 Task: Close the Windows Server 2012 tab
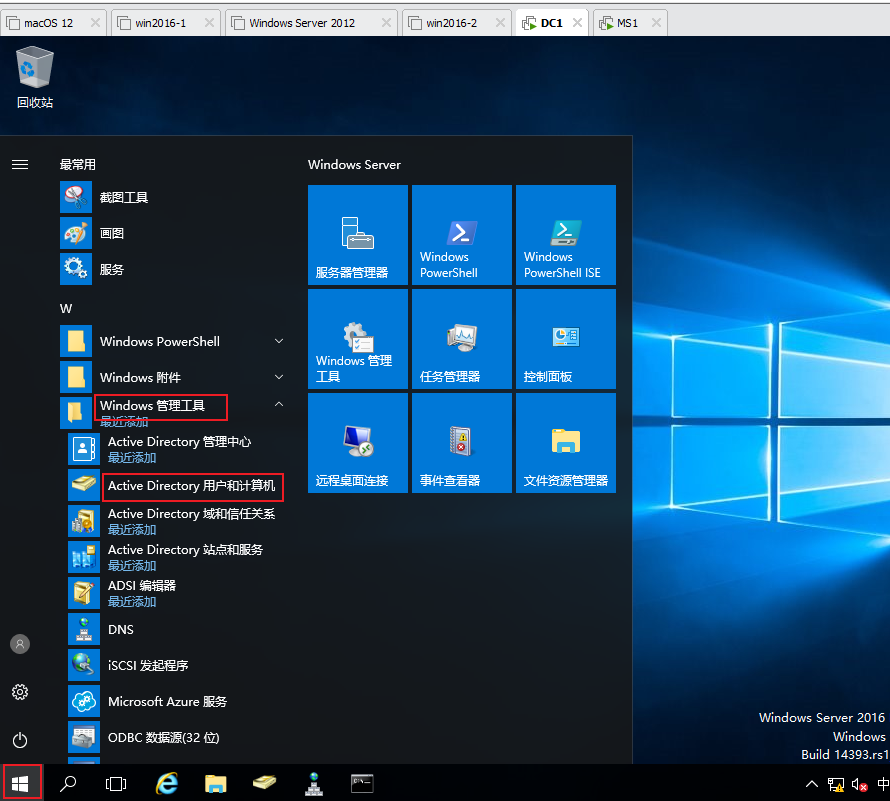coord(386,23)
